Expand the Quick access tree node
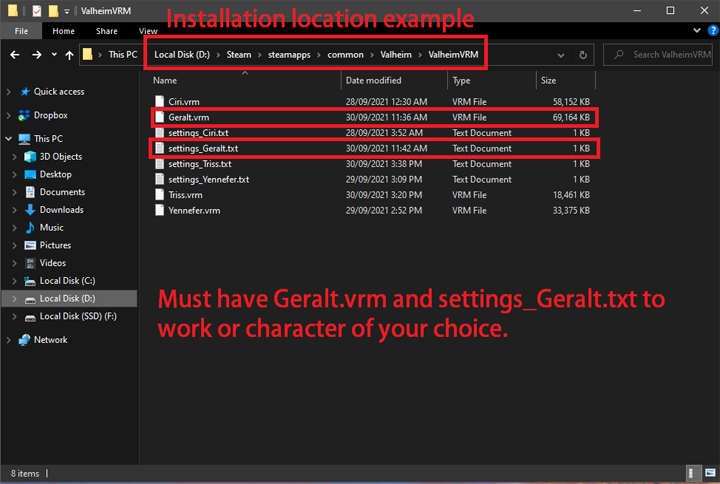 (8, 92)
